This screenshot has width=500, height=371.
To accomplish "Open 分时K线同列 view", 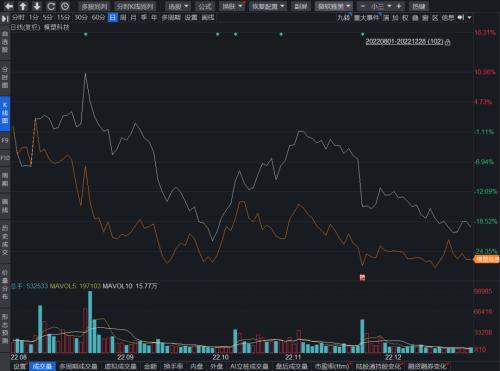I will [135, 6].
